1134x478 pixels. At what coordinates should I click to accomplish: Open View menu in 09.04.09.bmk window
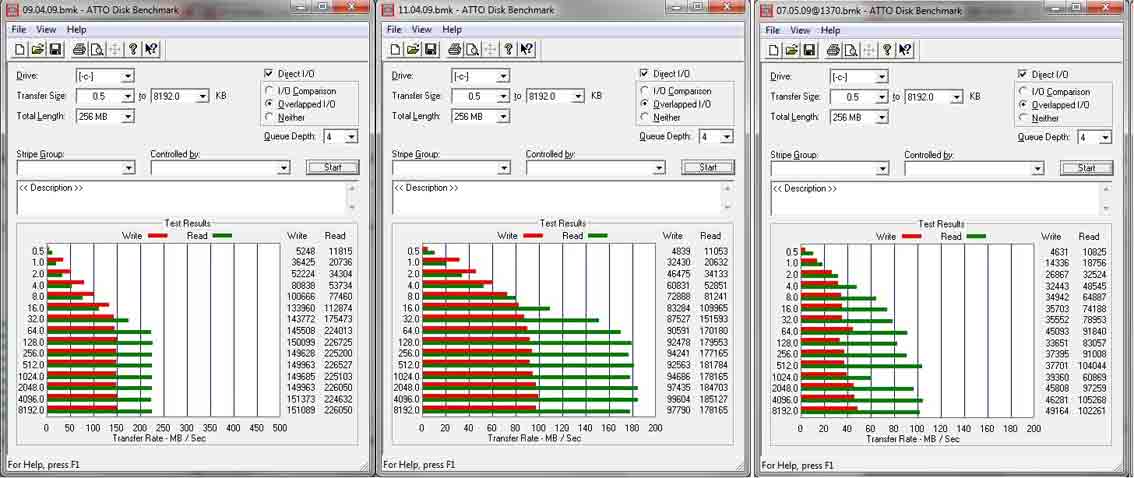[46, 30]
